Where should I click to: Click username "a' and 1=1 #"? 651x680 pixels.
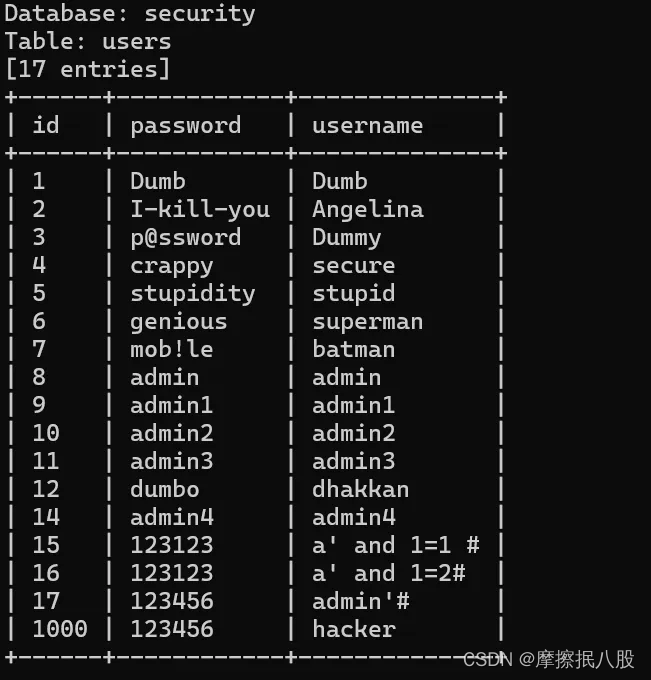click(395, 546)
